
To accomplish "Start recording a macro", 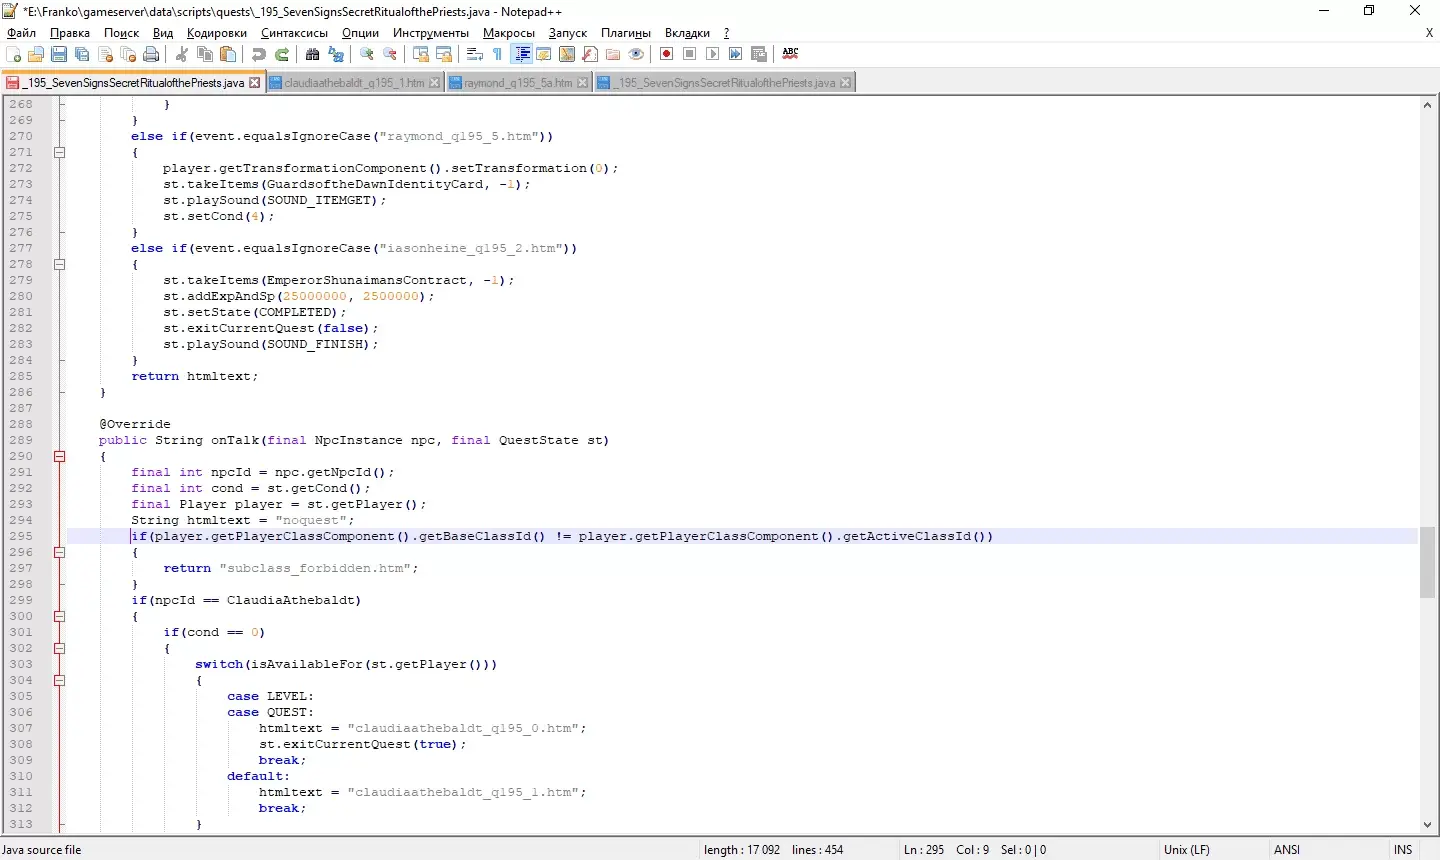I will pos(667,54).
